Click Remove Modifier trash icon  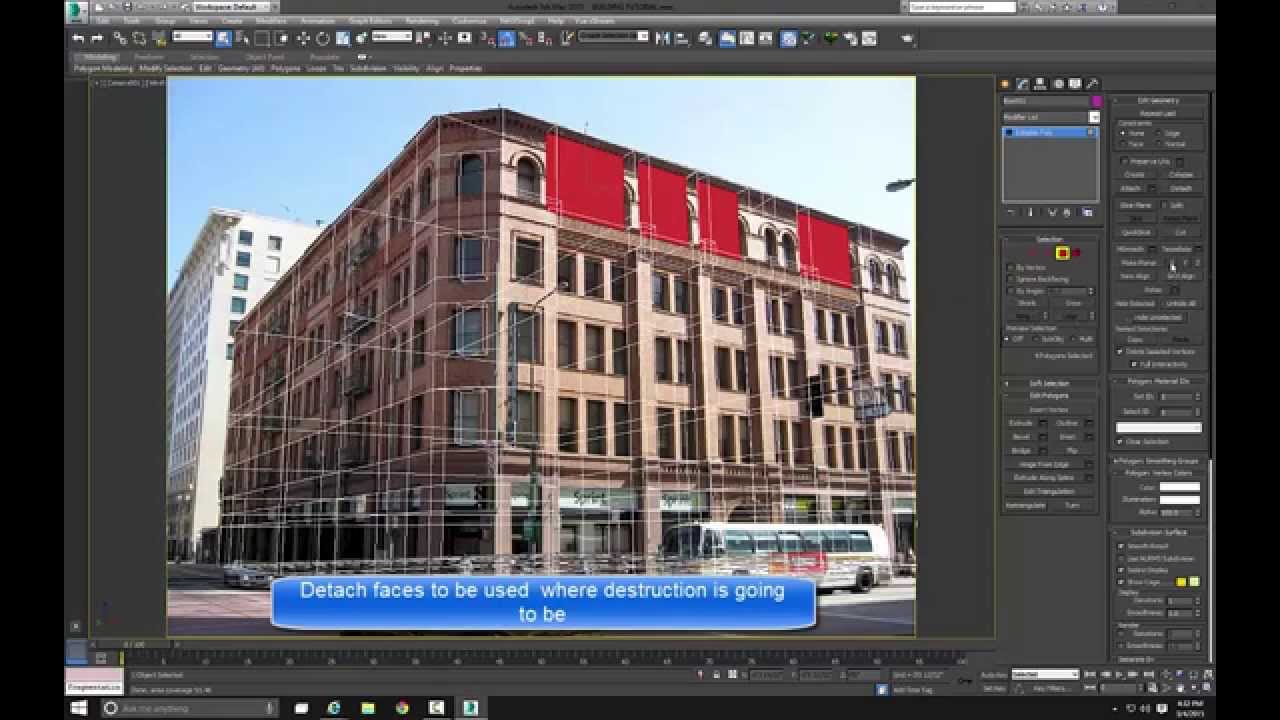point(1067,212)
